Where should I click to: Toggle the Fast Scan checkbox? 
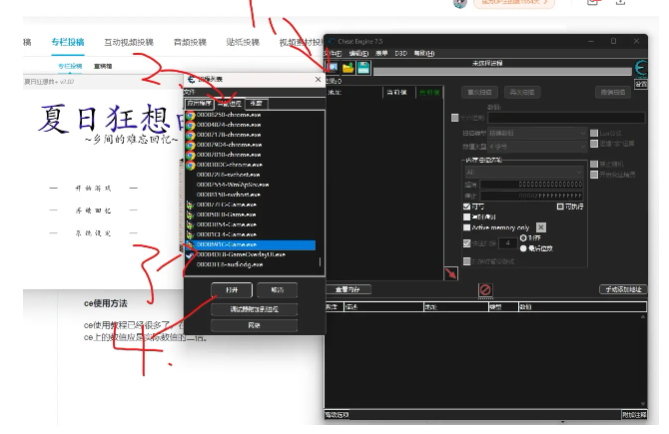click(467, 243)
